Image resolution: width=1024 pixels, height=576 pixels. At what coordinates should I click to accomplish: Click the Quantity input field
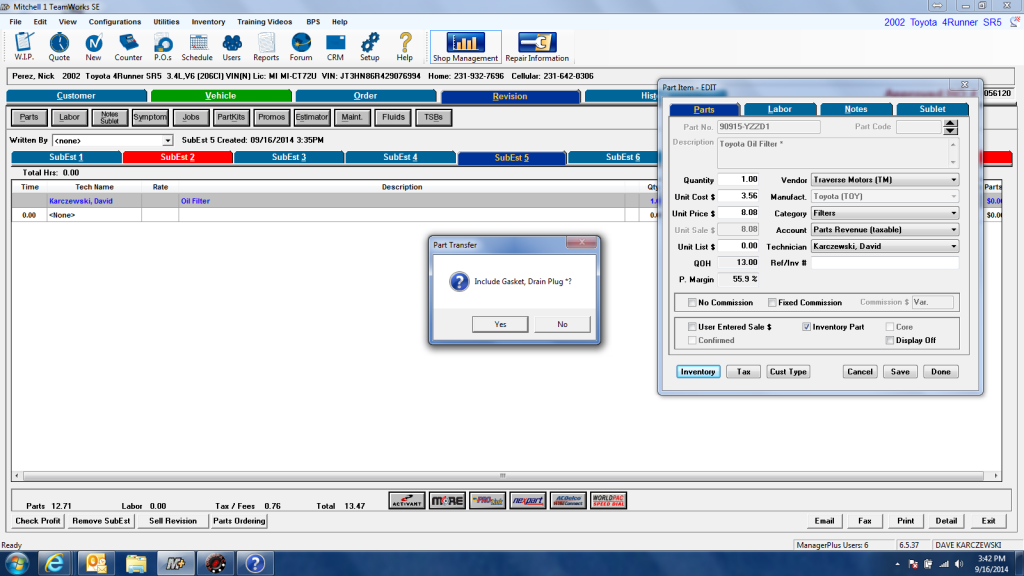coord(738,180)
